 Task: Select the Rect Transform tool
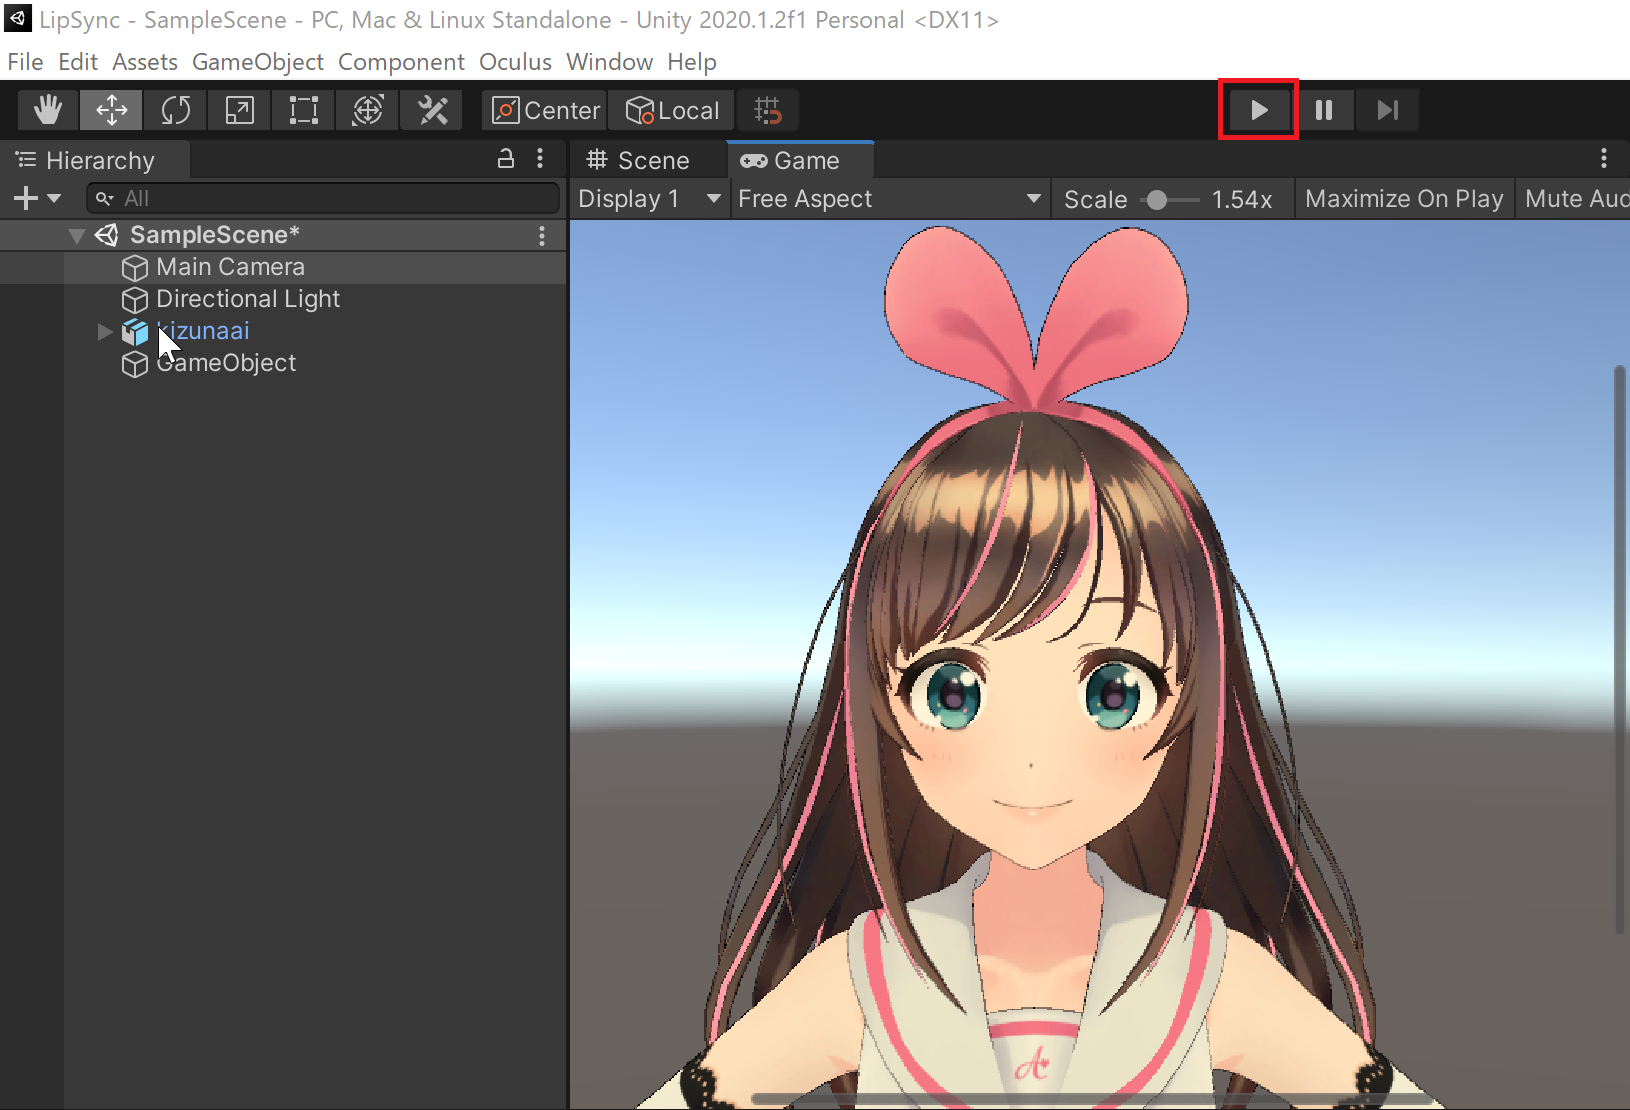pyautogui.click(x=303, y=110)
